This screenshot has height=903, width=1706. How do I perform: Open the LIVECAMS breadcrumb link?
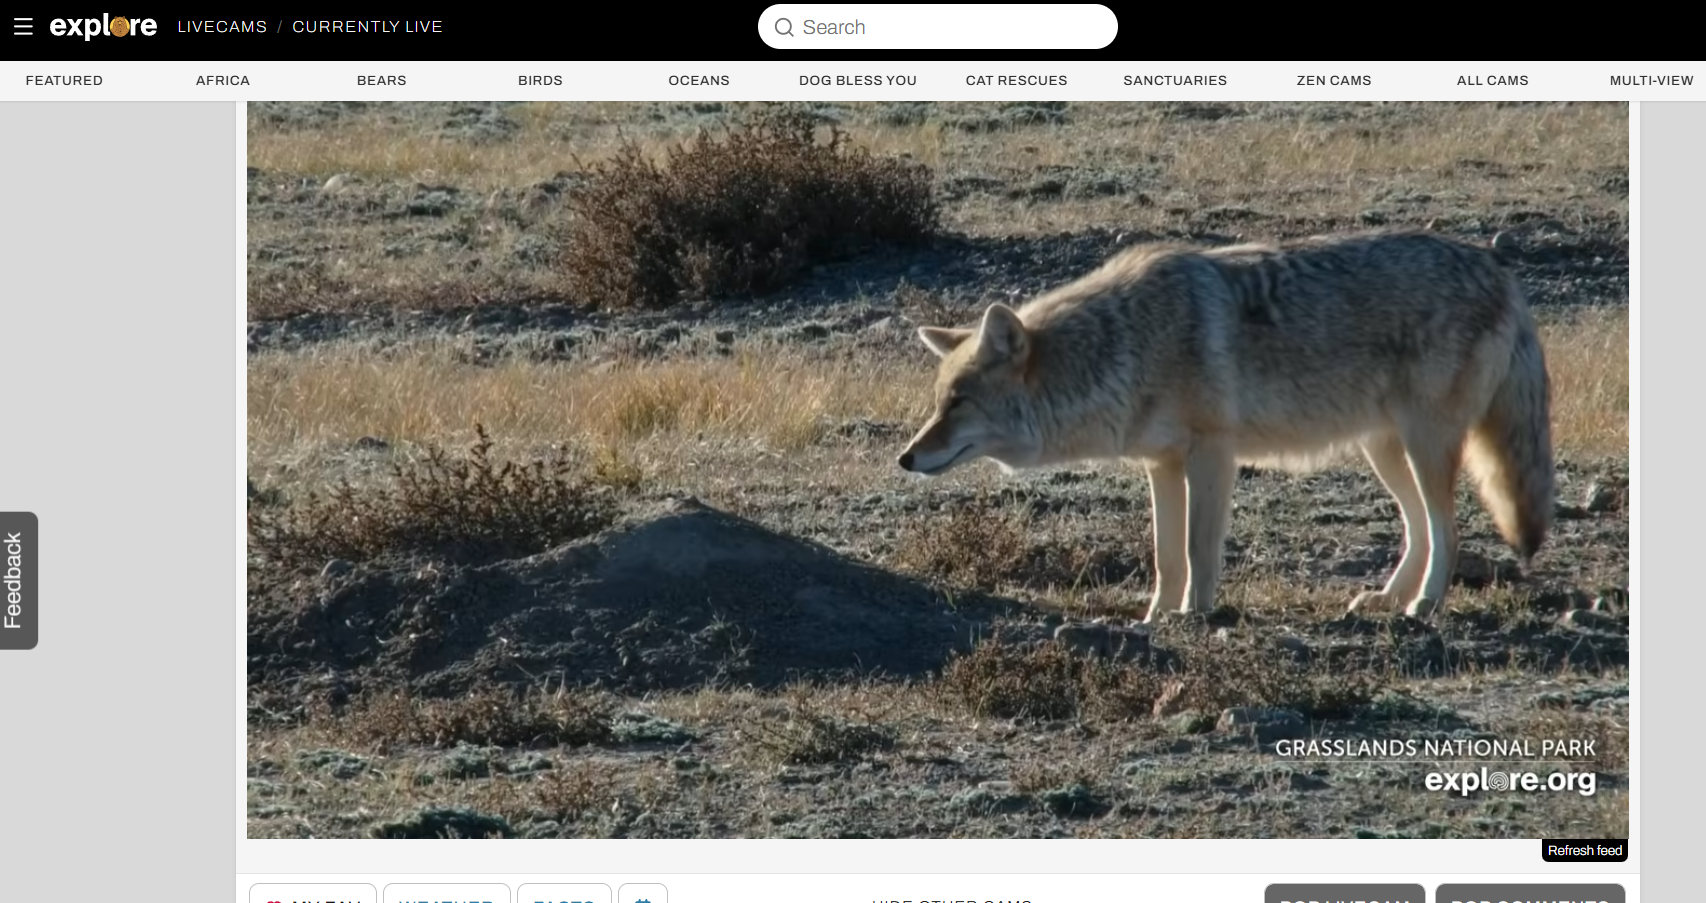222,27
